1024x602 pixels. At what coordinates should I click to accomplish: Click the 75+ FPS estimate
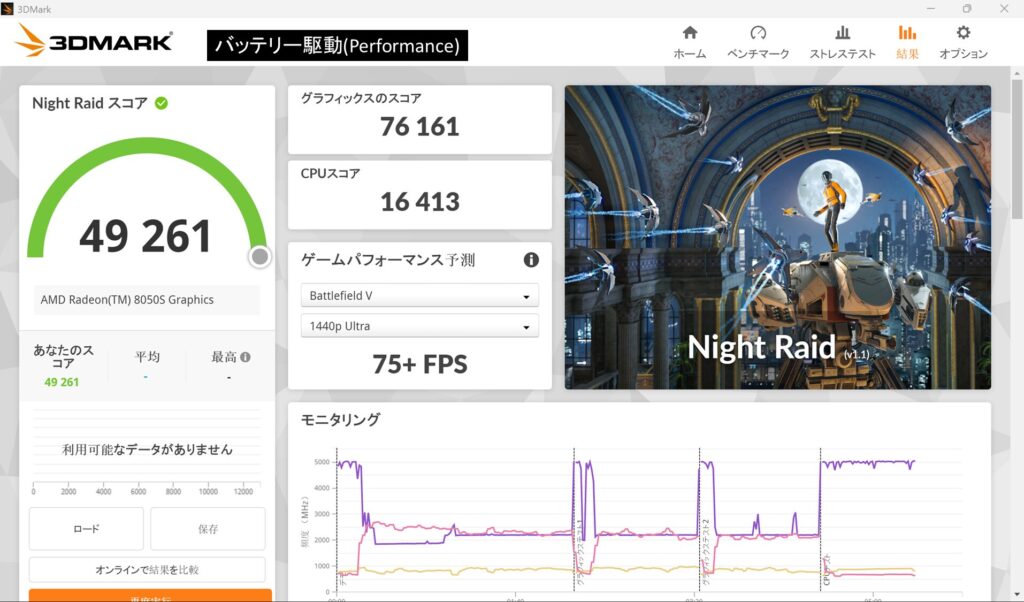420,364
